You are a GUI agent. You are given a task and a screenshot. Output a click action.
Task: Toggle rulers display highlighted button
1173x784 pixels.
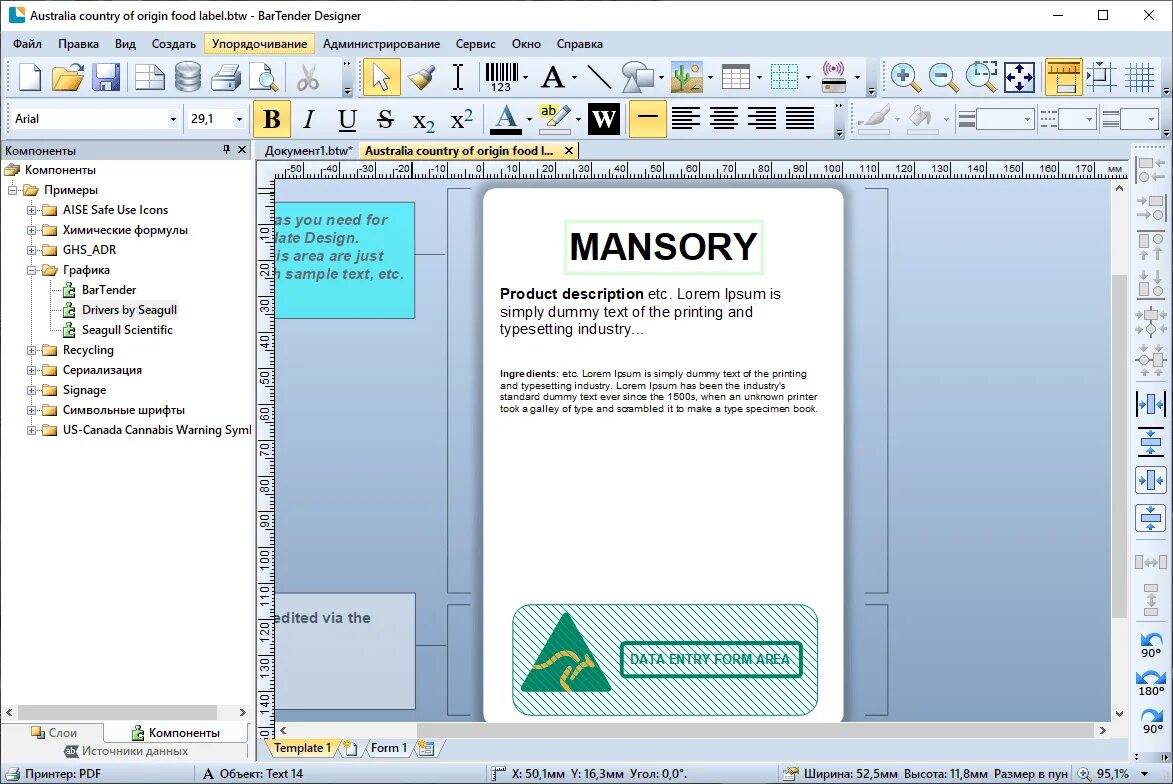coord(1063,77)
